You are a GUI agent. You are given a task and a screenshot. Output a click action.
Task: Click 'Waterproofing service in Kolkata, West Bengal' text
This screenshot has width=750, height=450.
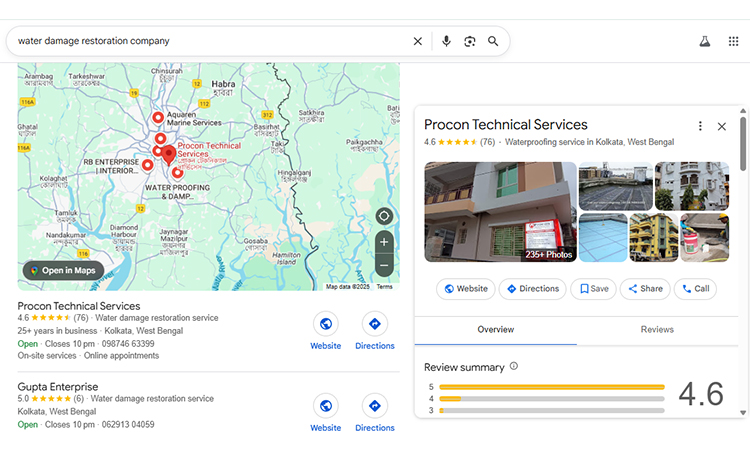589,142
